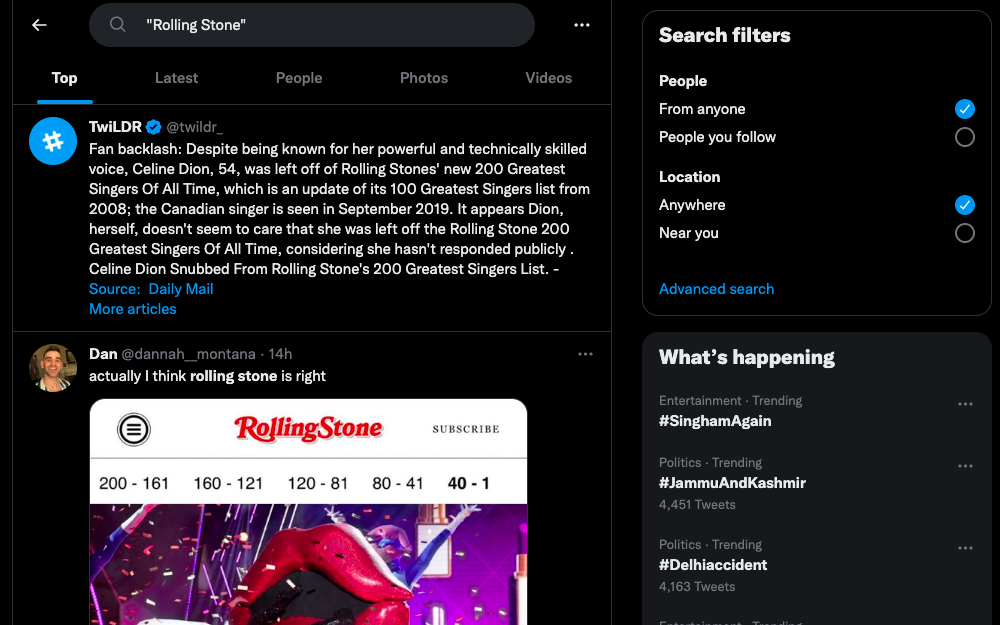Open 14h tweet timestamp

click(280, 354)
